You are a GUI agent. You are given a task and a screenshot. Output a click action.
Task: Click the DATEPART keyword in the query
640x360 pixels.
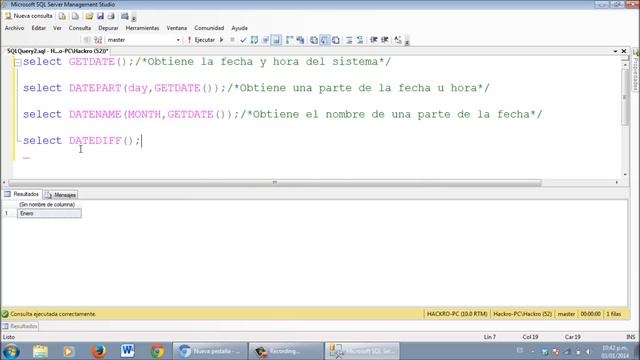[x=95, y=88]
